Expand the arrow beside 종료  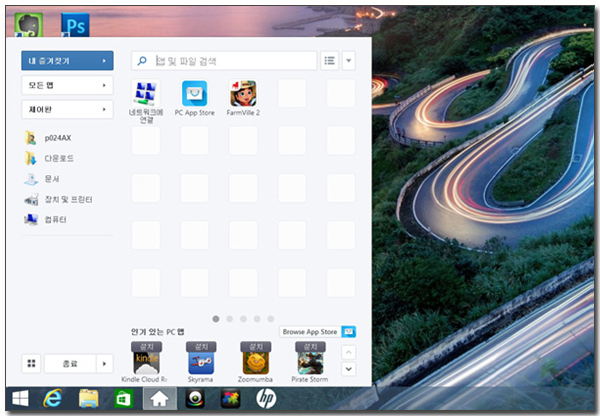point(104,364)
